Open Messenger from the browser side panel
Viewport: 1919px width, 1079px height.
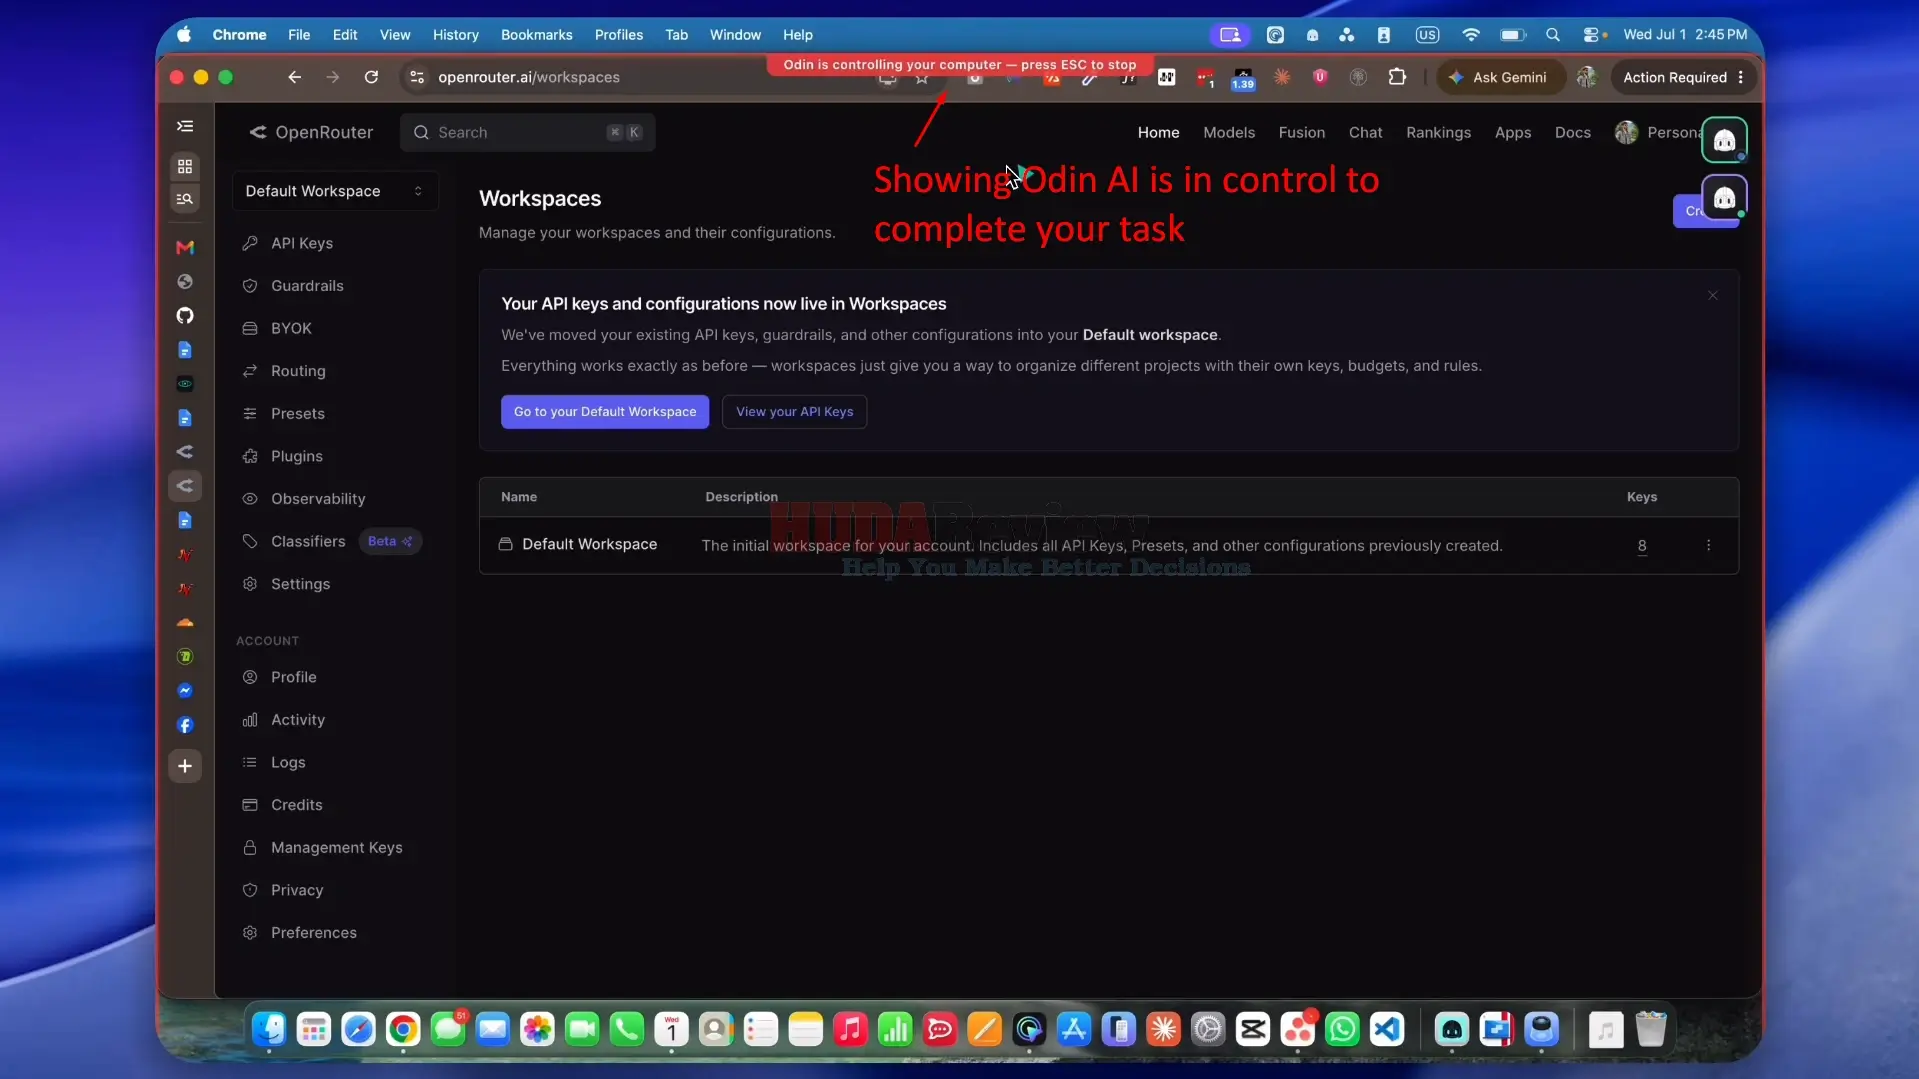point(185,691)
